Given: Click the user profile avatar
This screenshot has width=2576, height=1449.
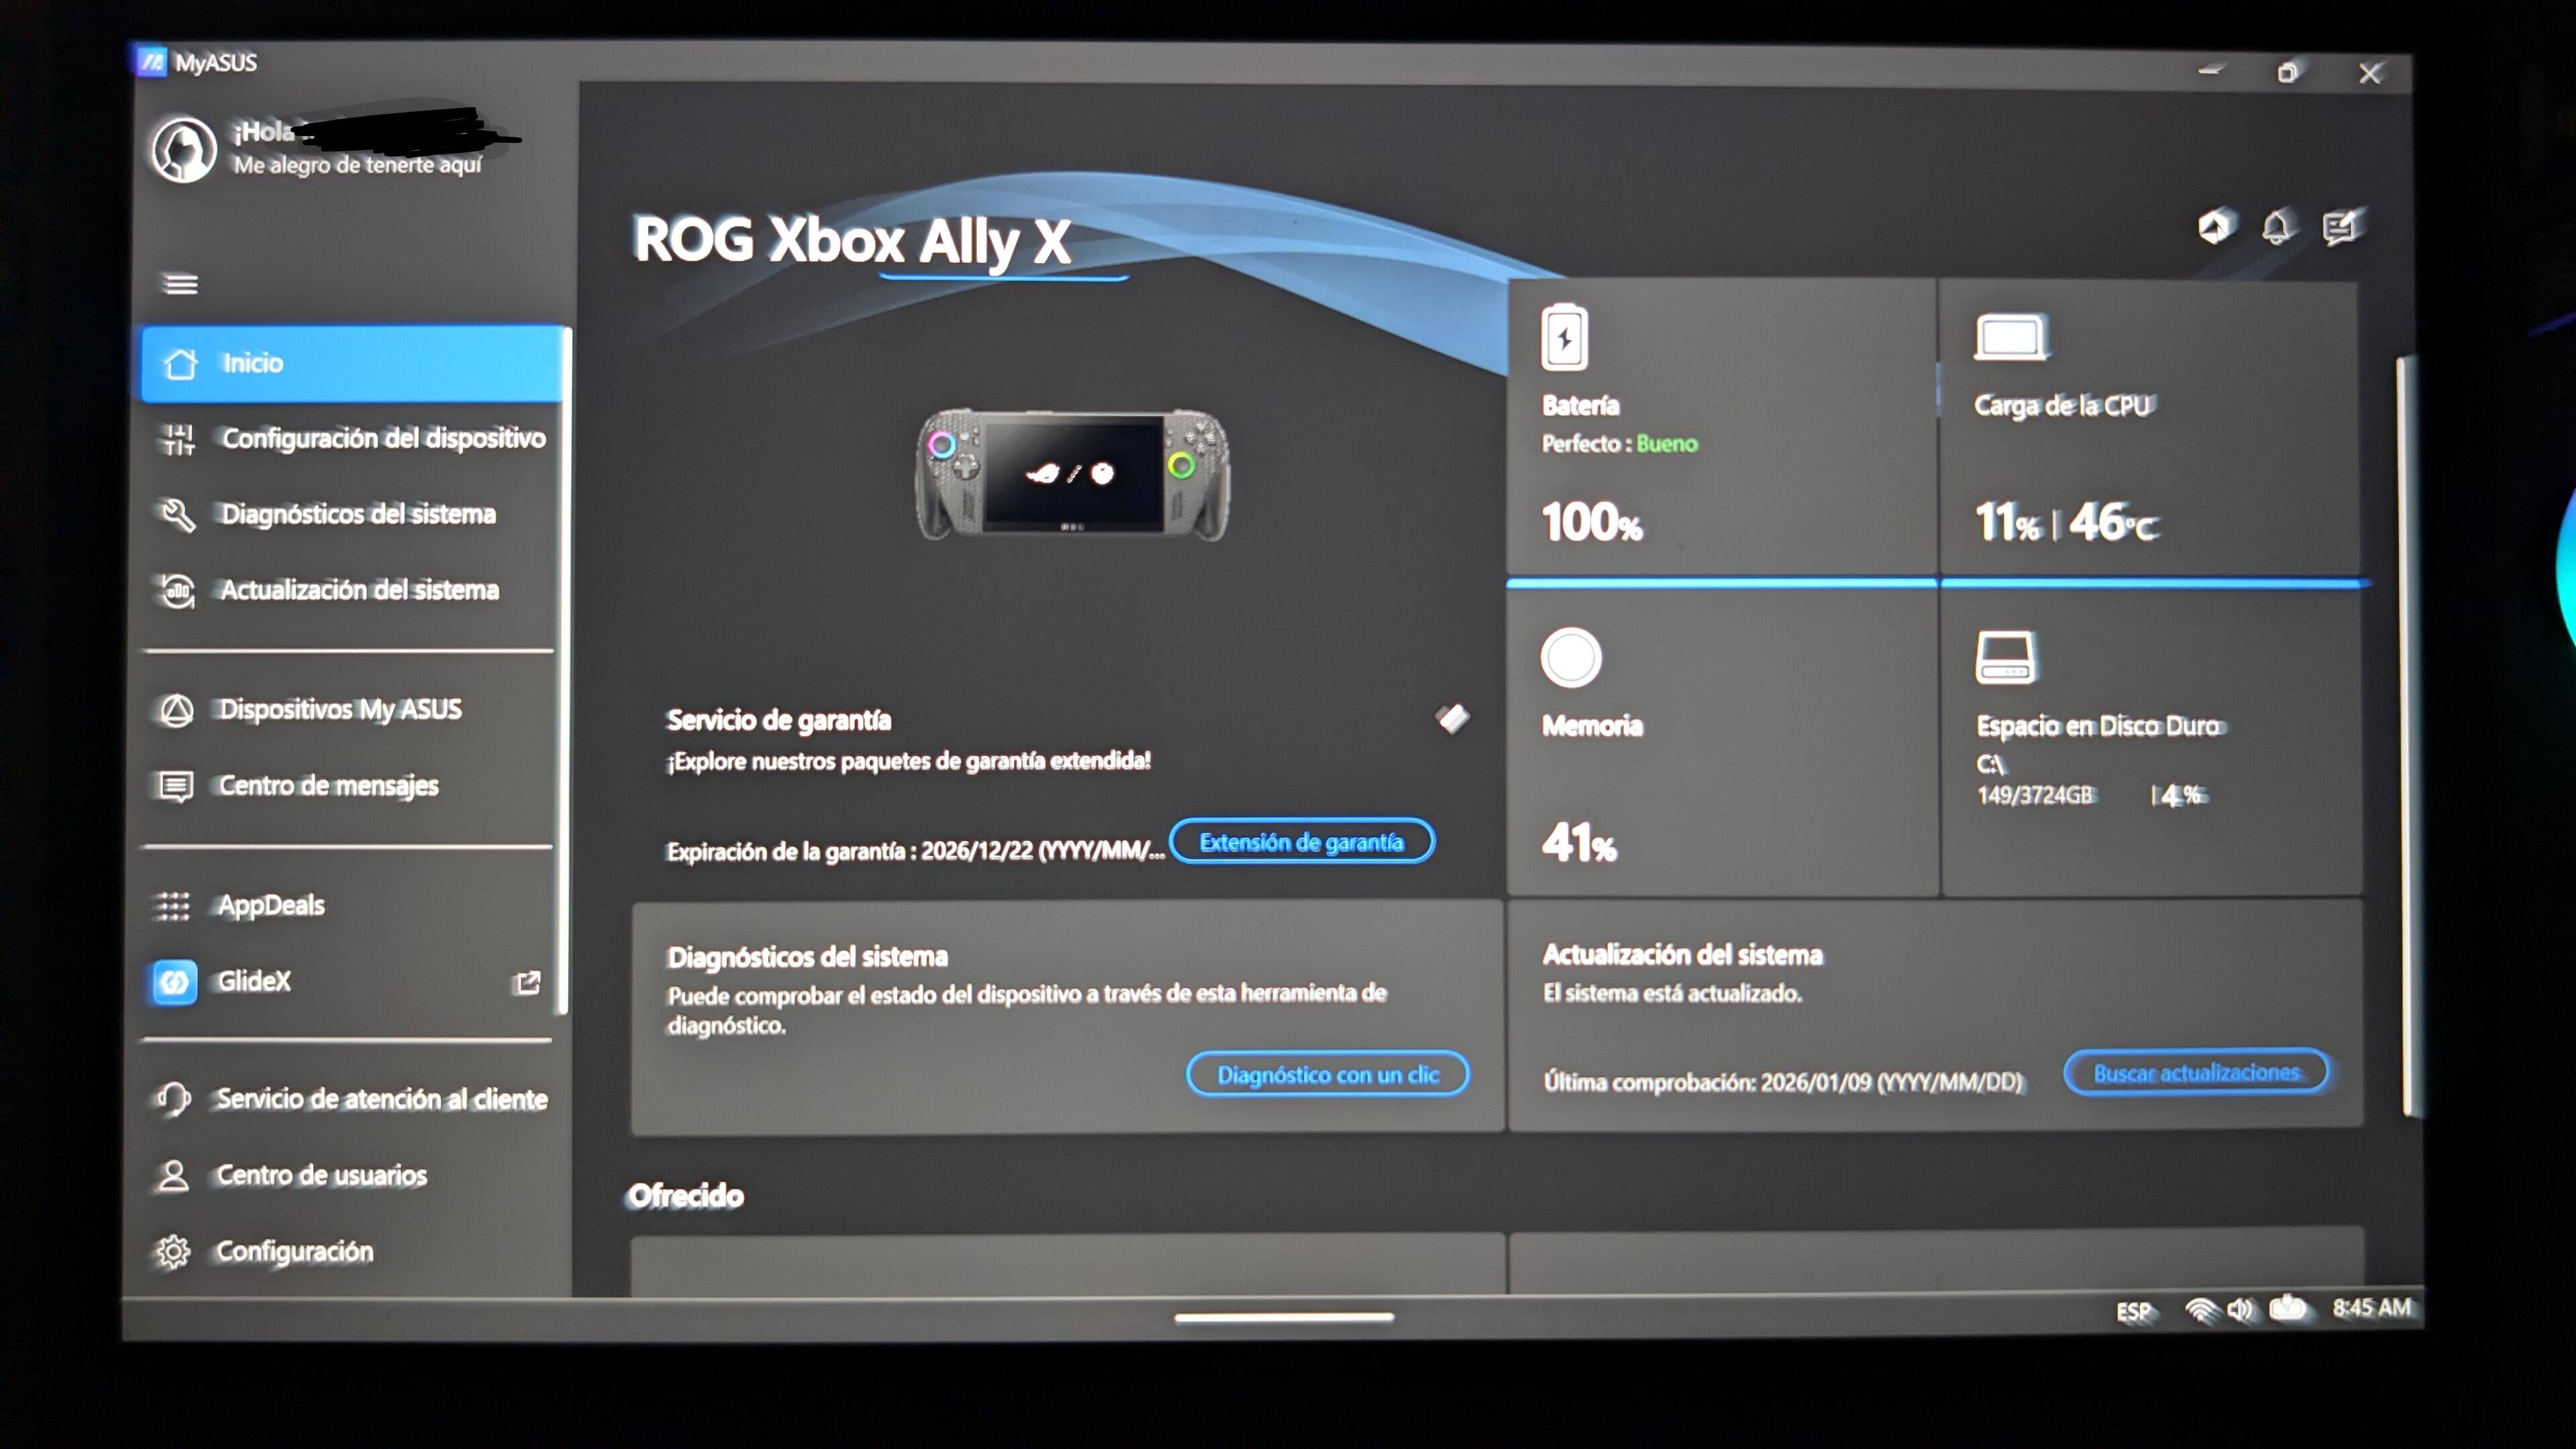Looking at the screenshot, I should pos(184,150).
